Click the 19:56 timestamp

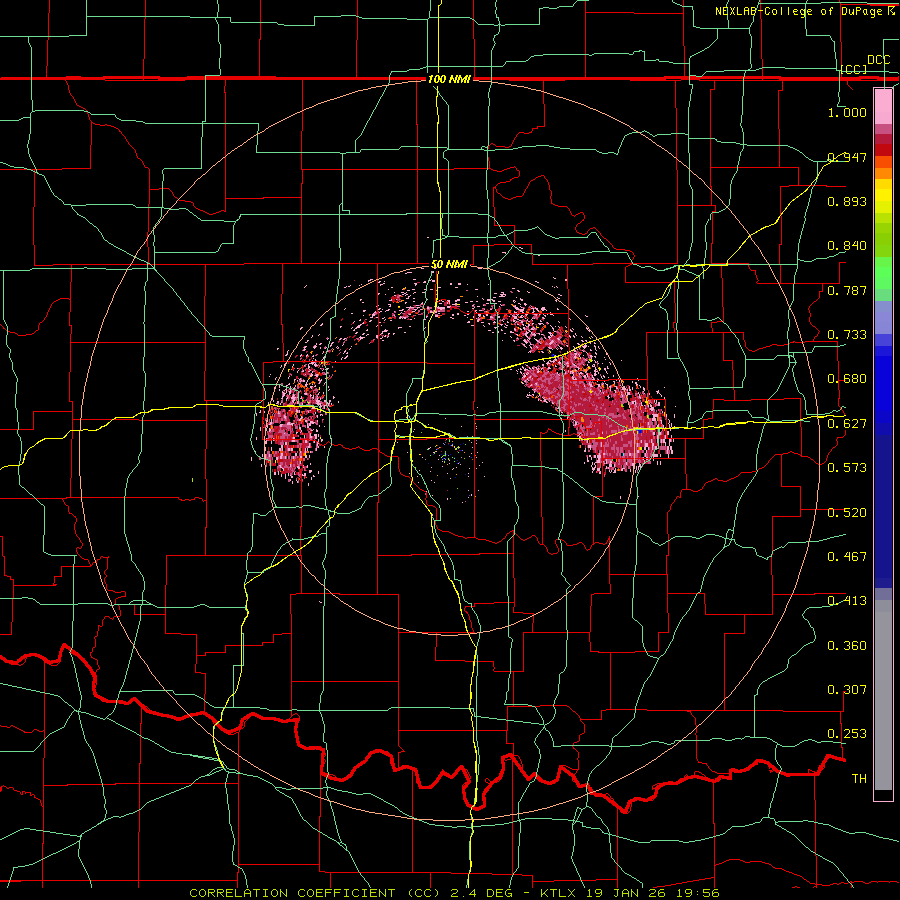pos(700,893)
